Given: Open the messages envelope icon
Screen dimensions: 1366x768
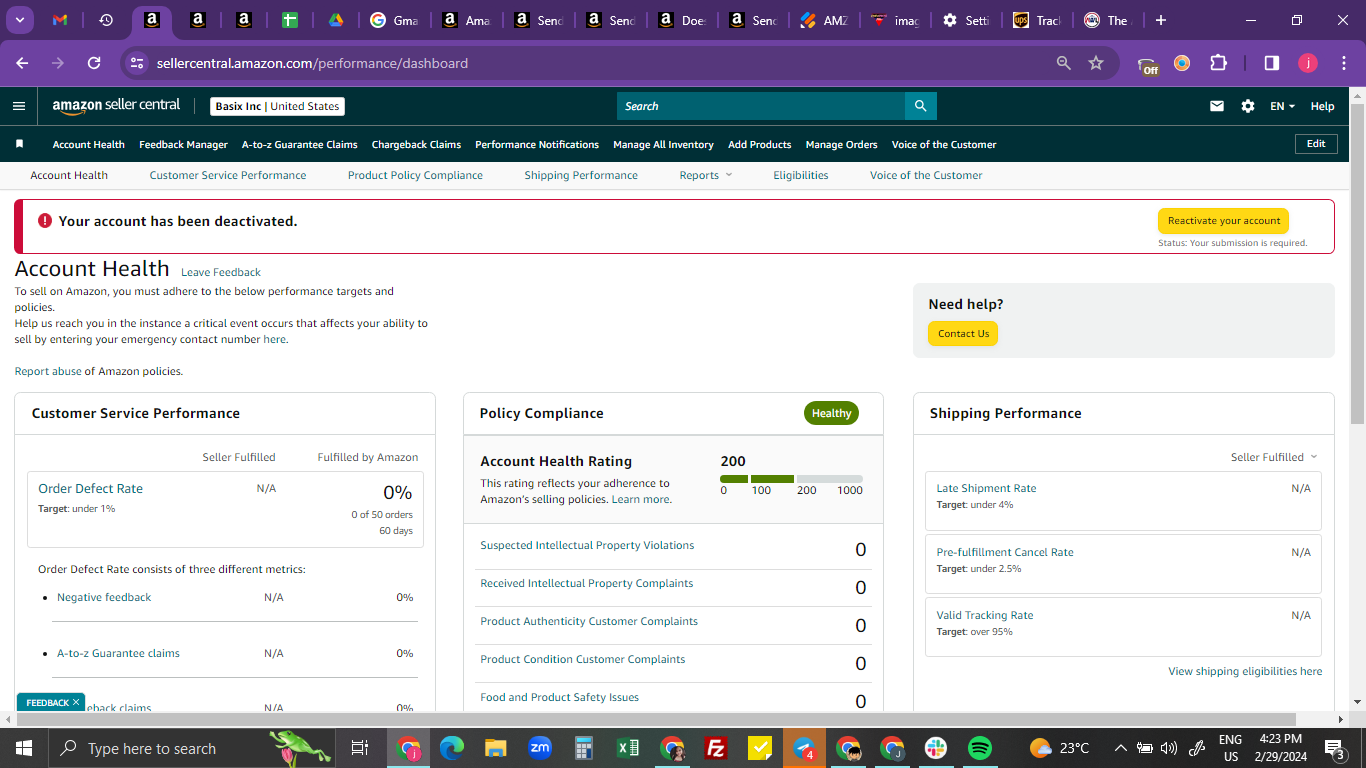Looking at the screenshot, I should [x=1217, y=106].
